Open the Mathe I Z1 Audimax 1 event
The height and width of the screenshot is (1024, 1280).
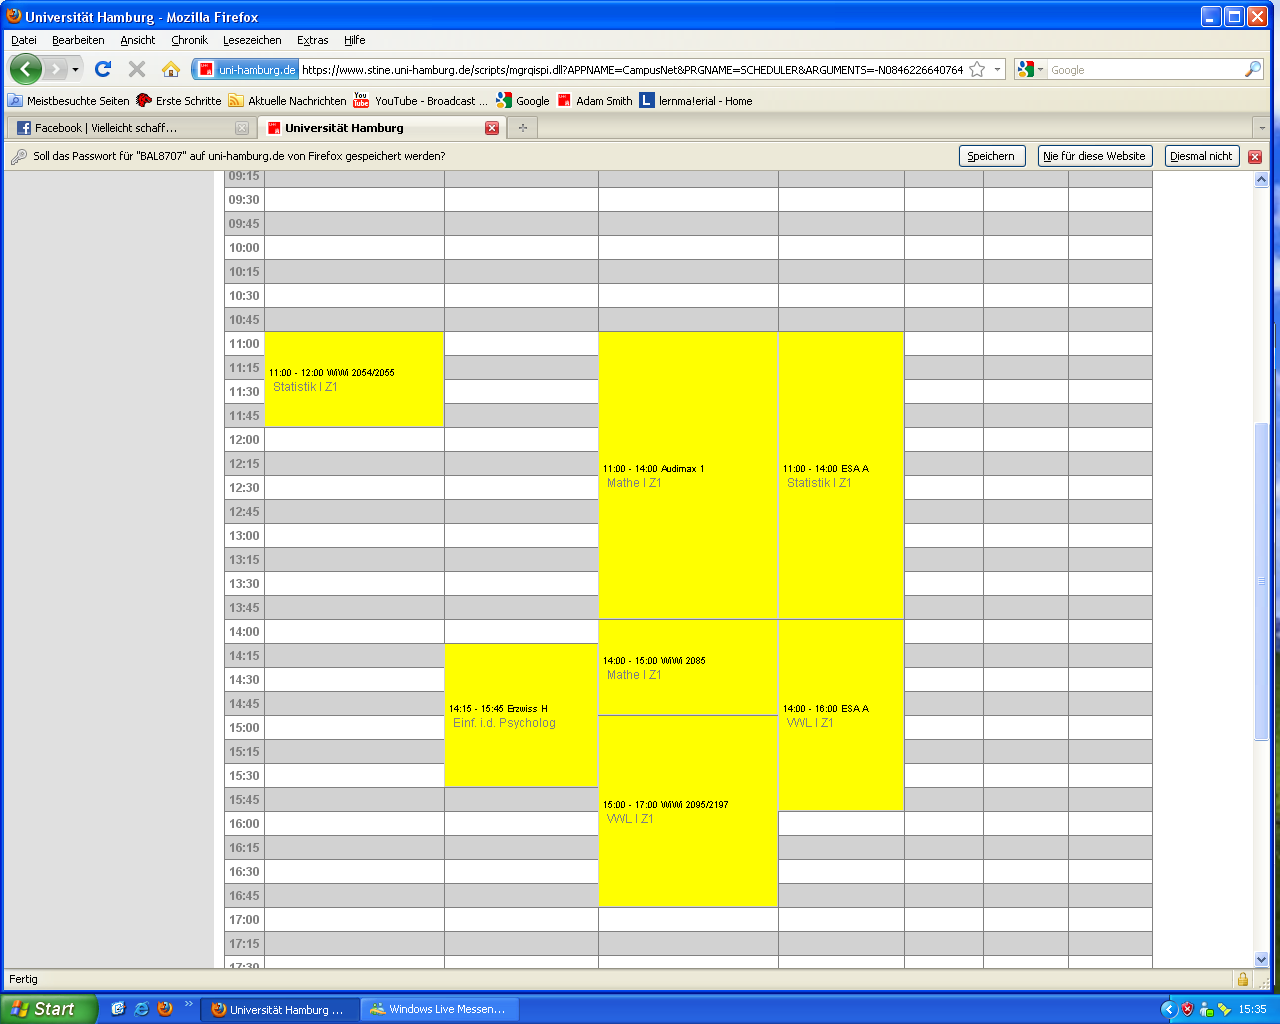click(x=634, y=483)
